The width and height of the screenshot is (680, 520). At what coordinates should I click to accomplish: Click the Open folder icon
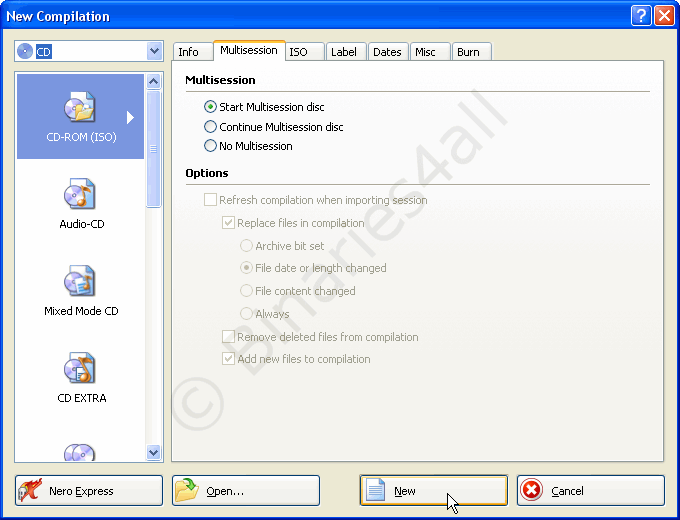[188, 491]
